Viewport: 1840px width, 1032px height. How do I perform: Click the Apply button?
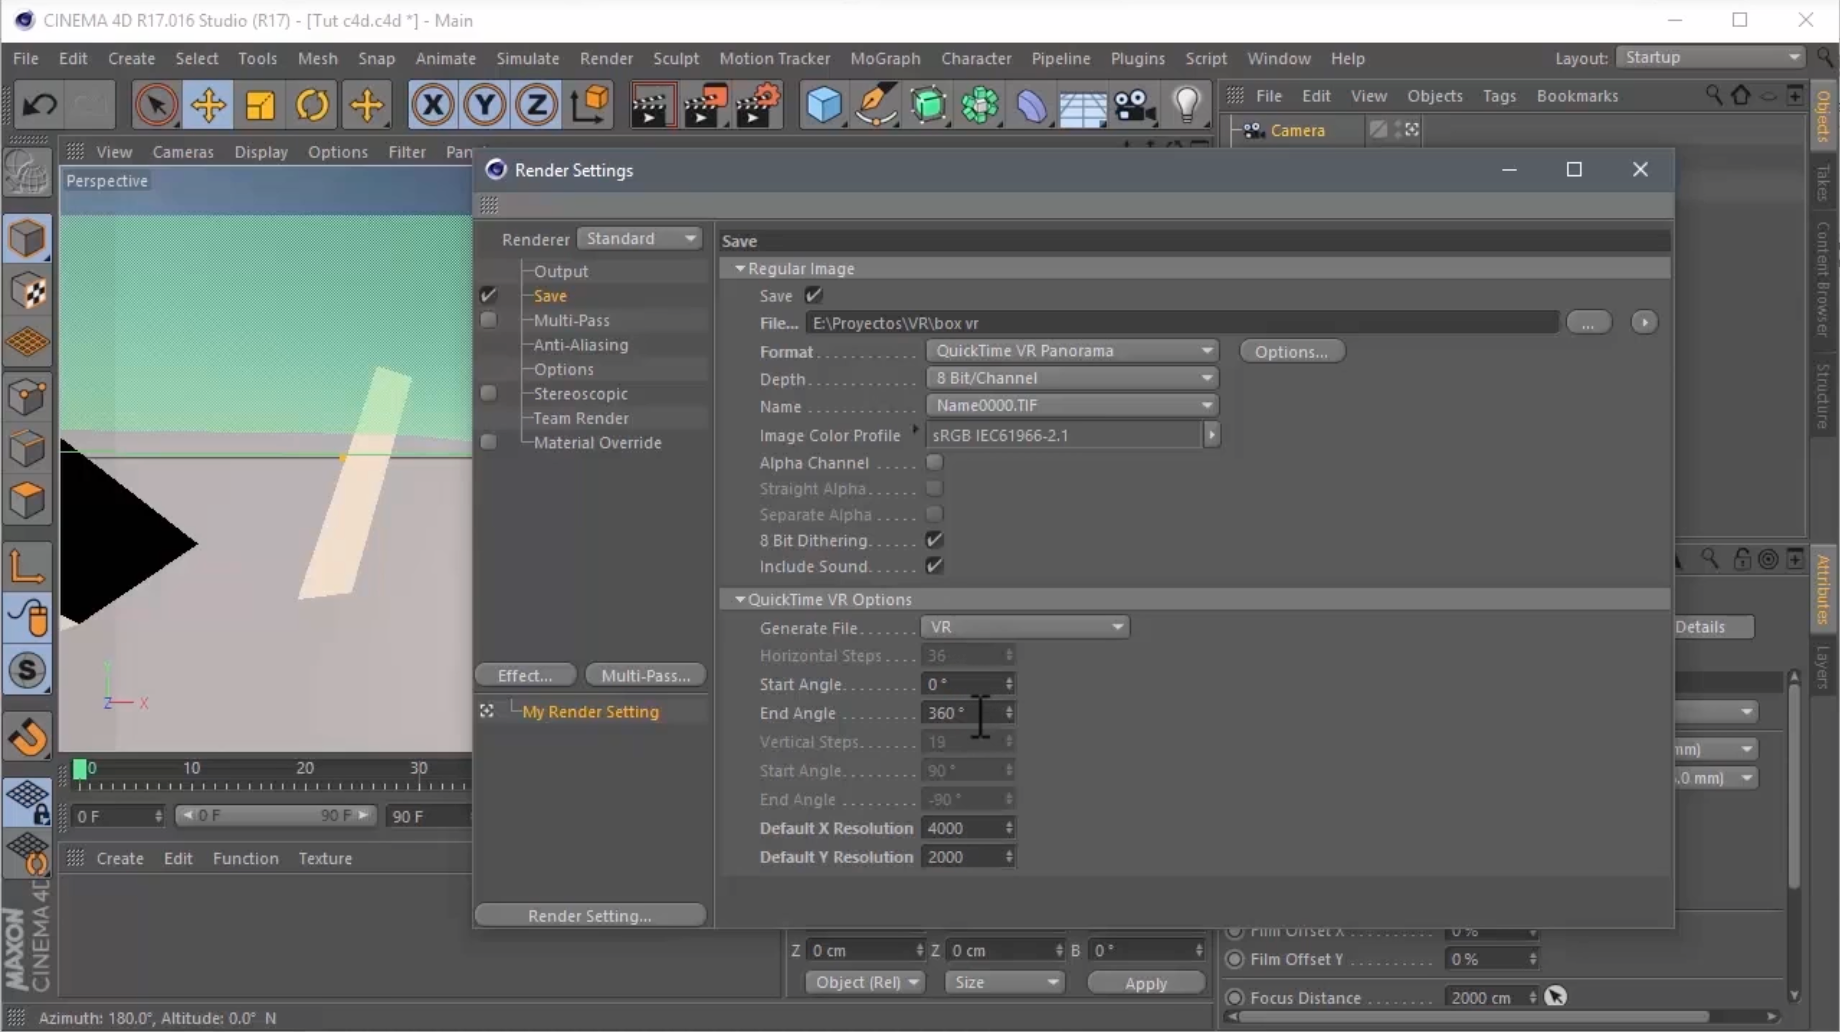[x=1145, y=983]
